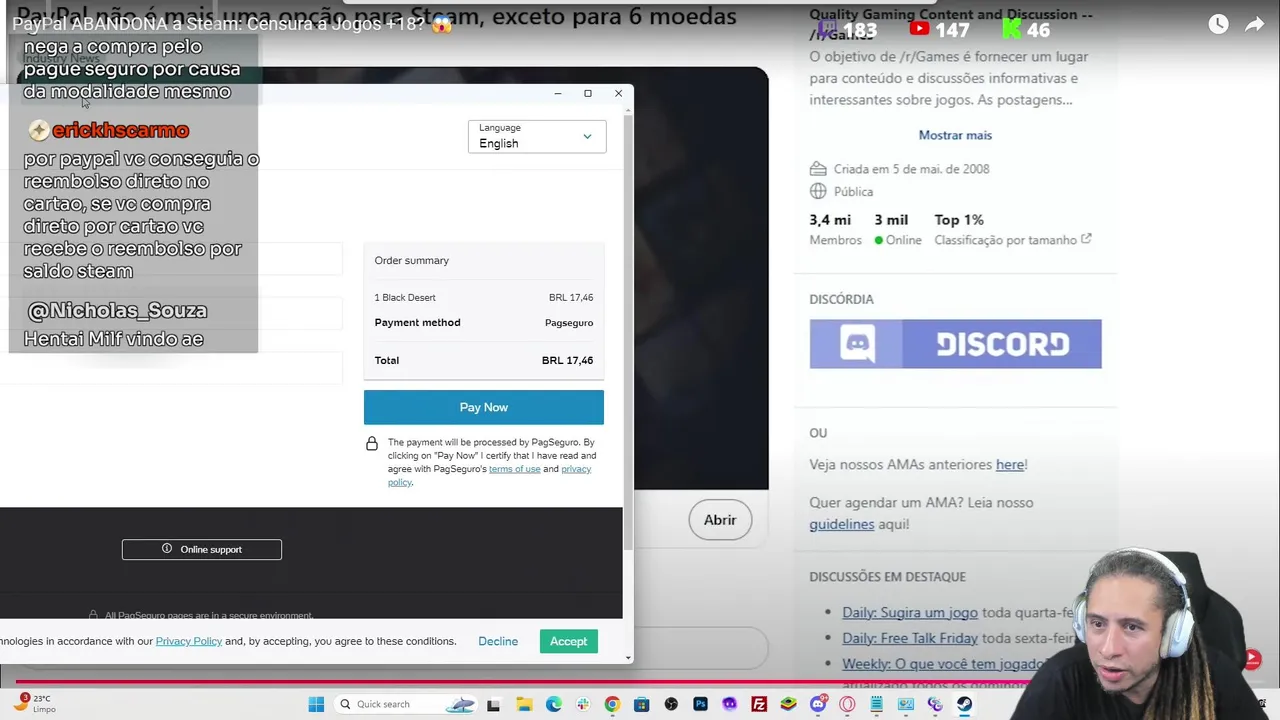
Task: Click the external link icon after Classificação por tamanho
Action: (1086, 239)
